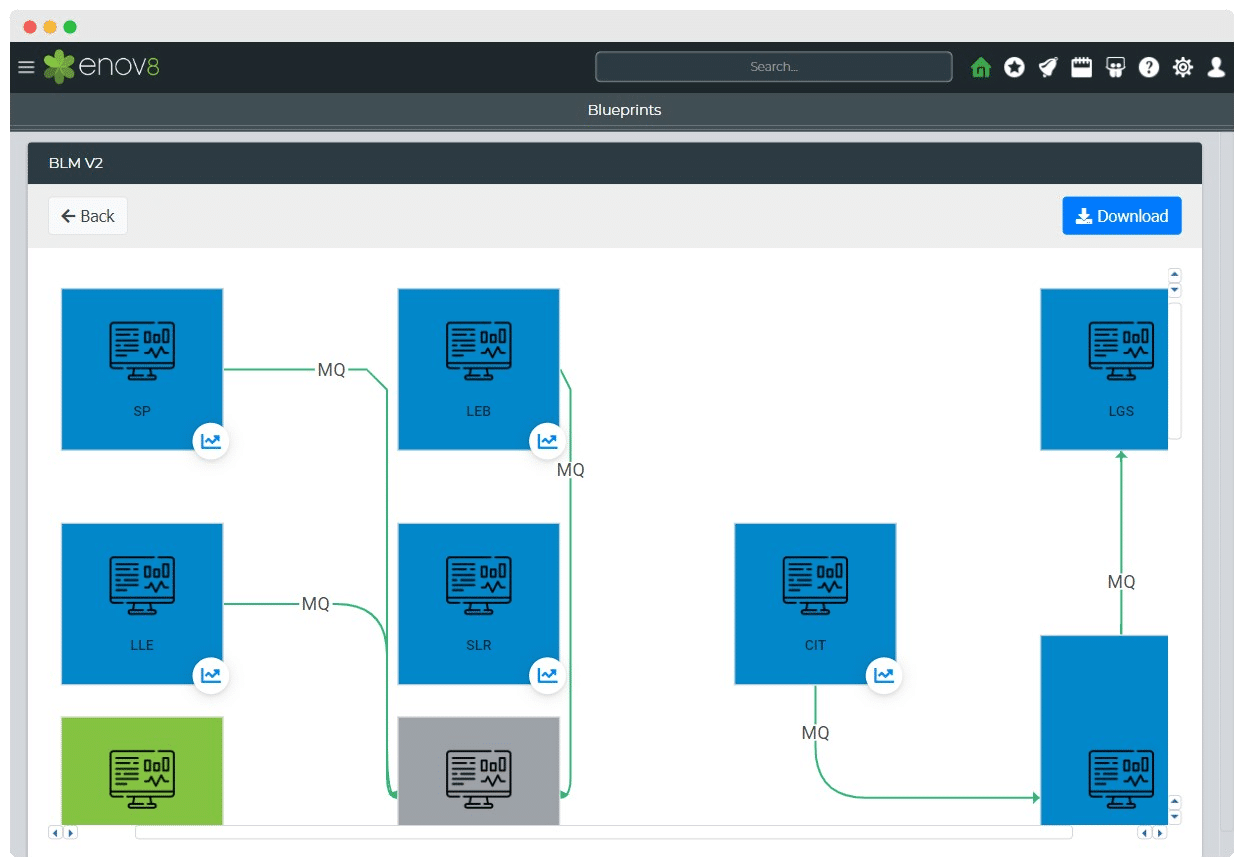Click the Back button
Image resolution: width=1244 pixels, height=867 pixels.
(x=88, y=216)
